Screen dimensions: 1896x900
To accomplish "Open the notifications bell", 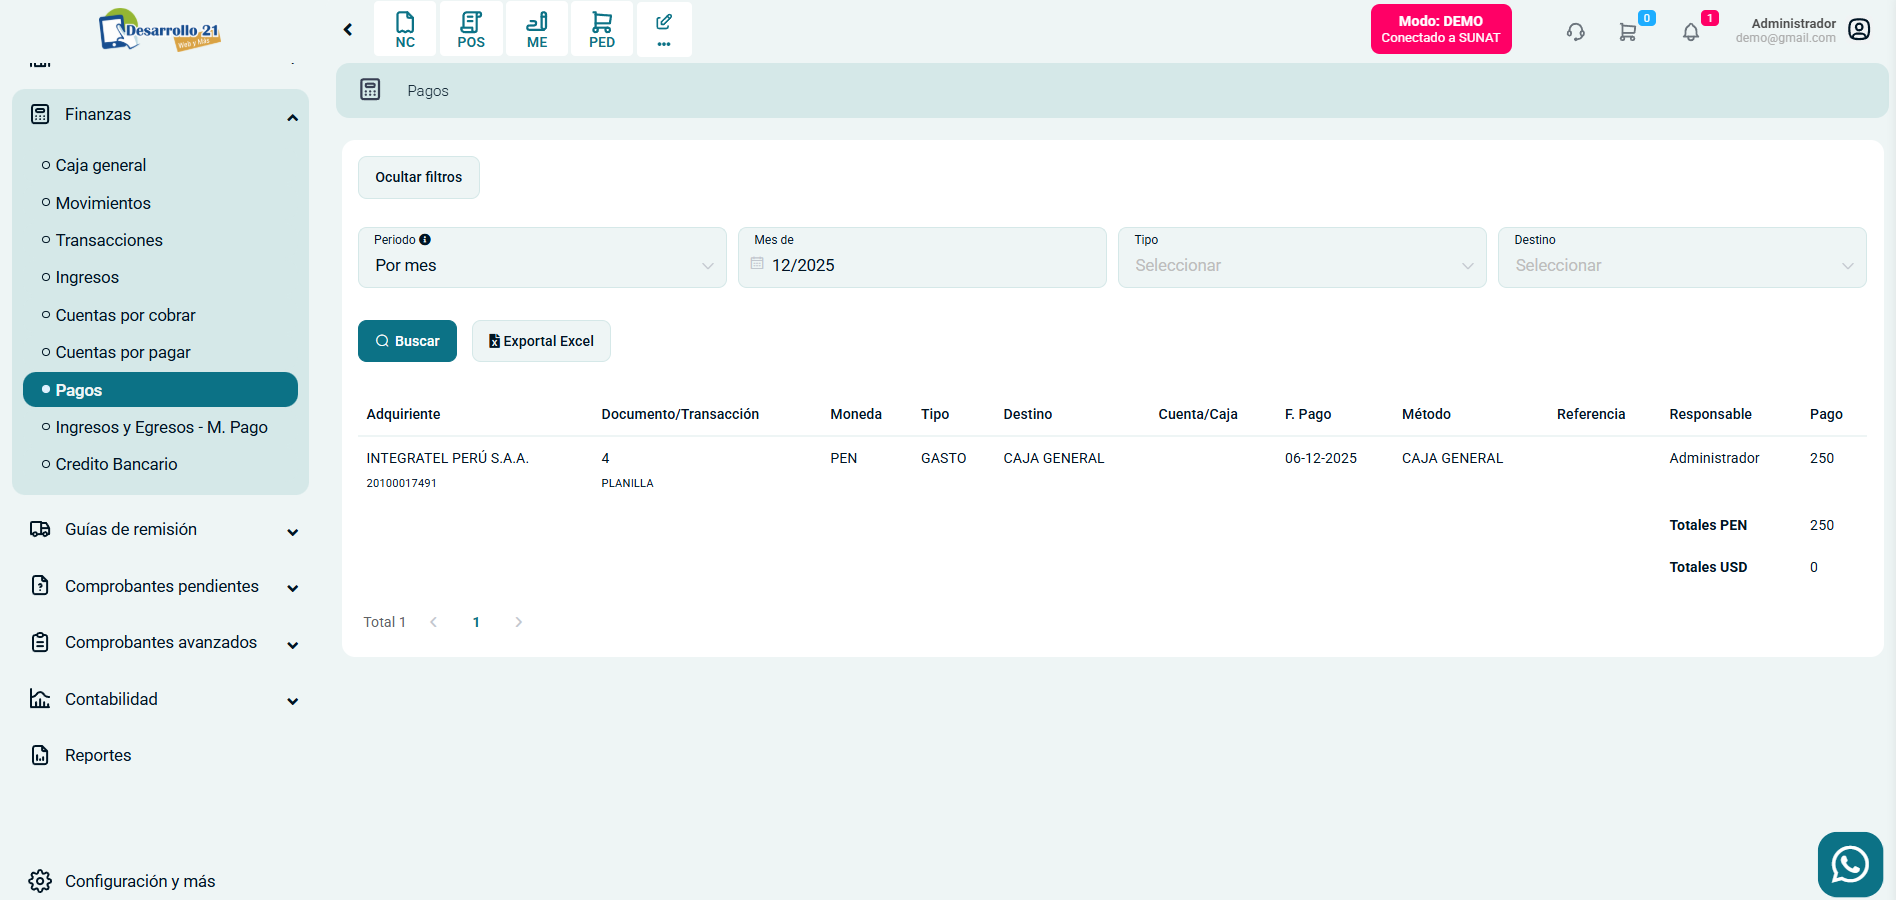I will pos(1691,32).
